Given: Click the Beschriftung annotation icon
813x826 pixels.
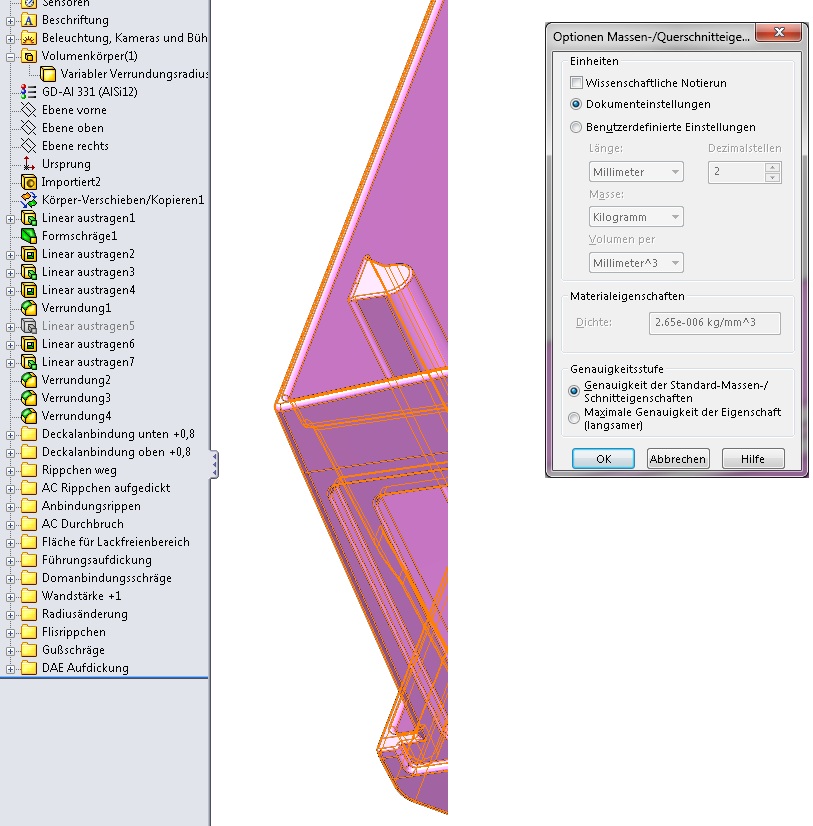Looking at the screenshot, I should 29,21.
